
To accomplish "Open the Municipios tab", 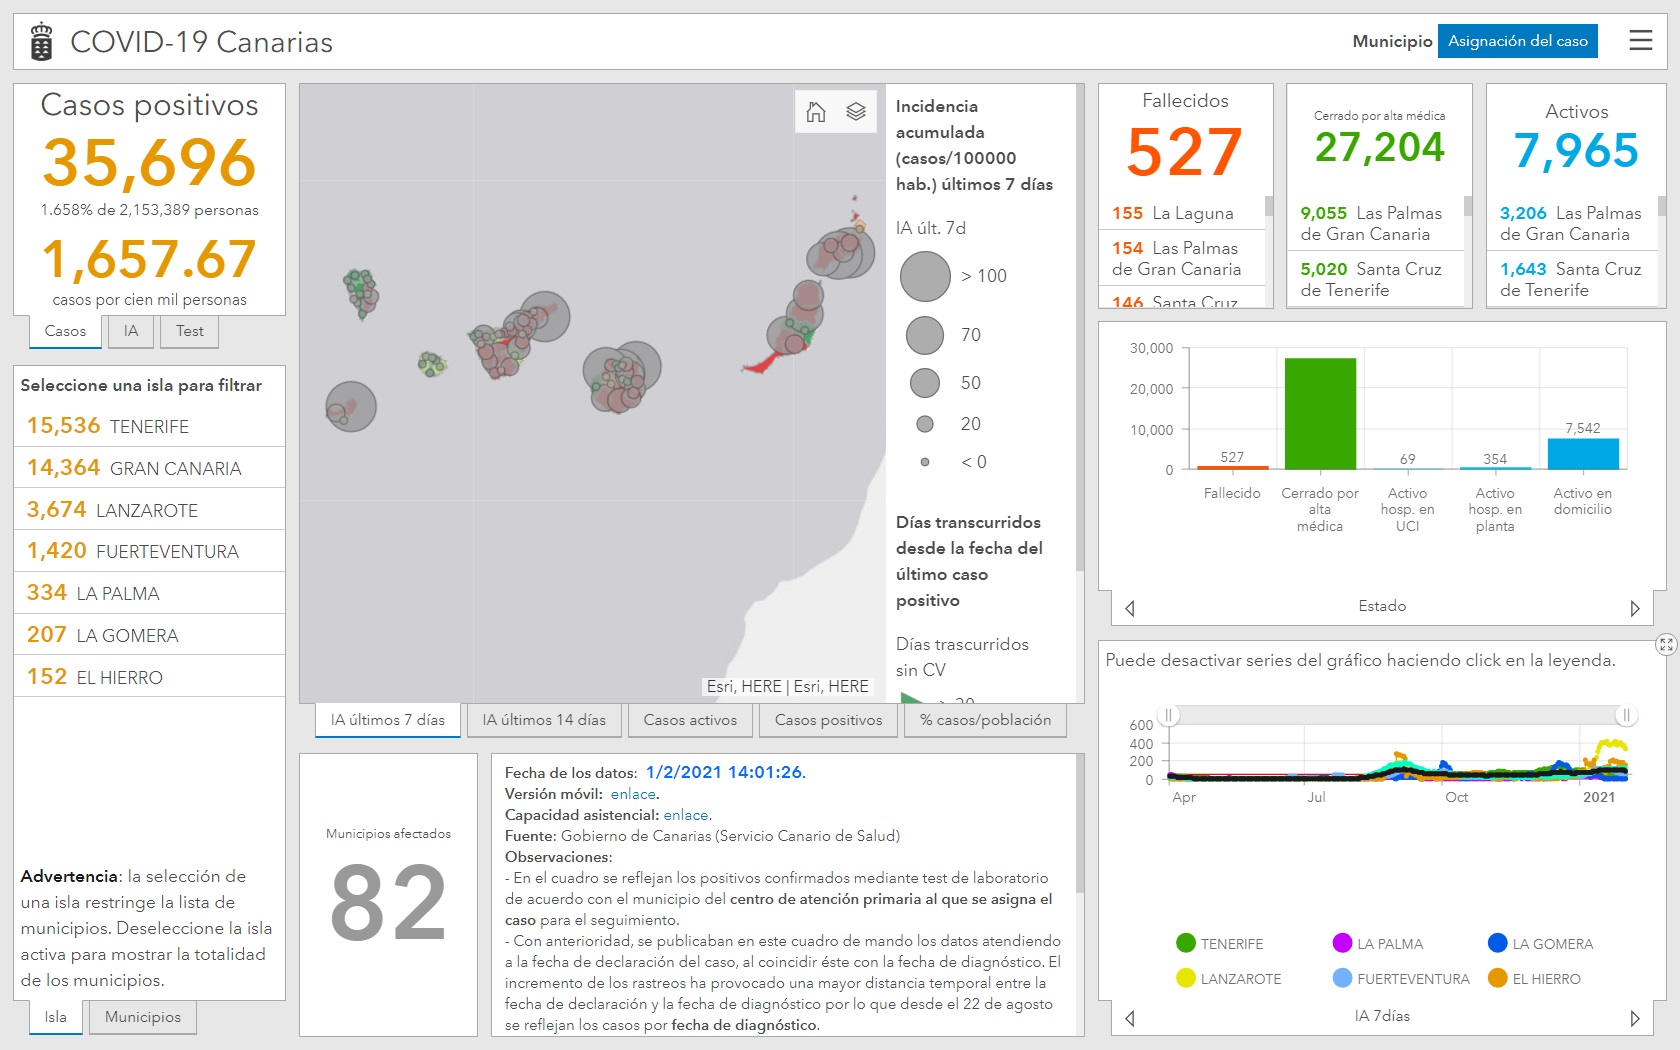I will [x=143, y=1017].
